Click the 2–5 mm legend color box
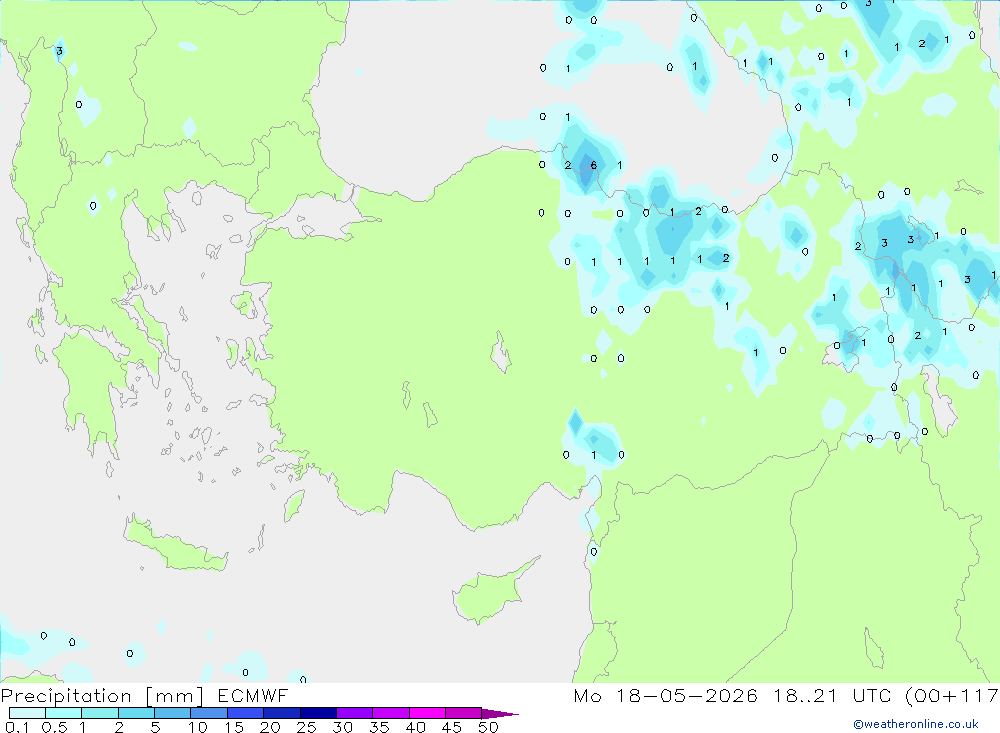Screen dimensions: 1000x733 pyautogui.click(x=136, y=713)
